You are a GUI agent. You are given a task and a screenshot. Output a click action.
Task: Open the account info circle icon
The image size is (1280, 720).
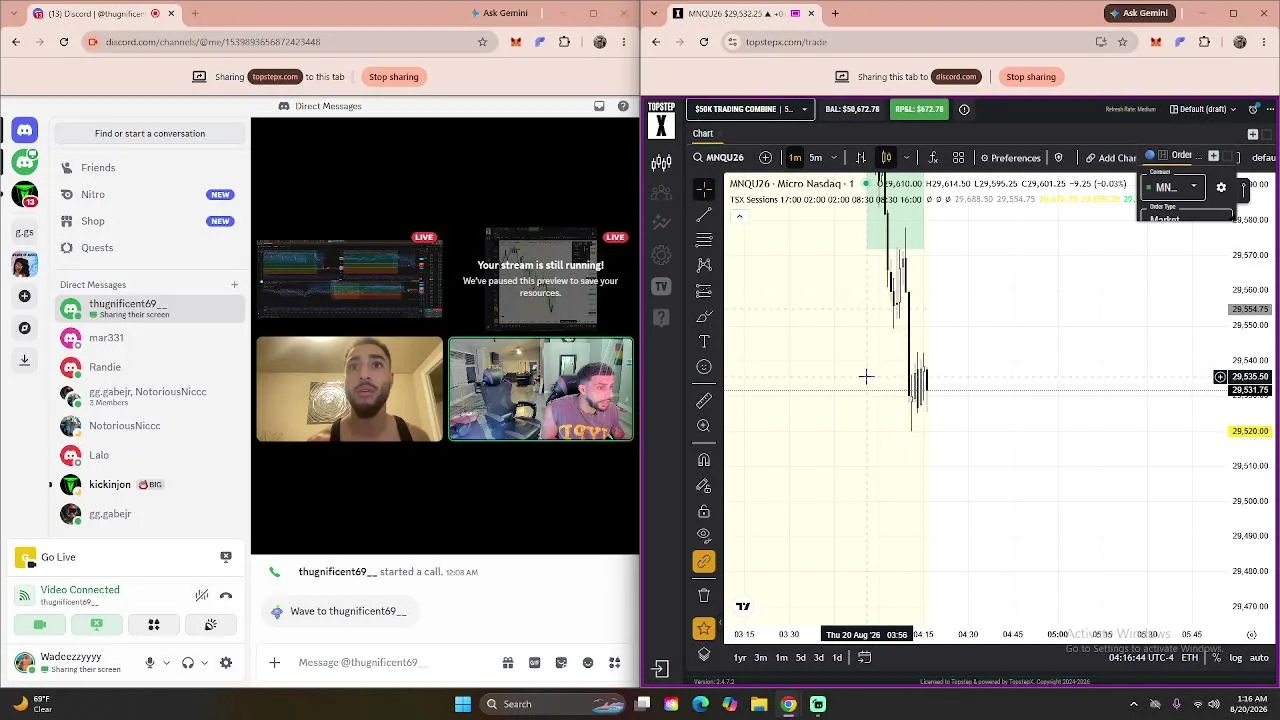pyautogui.click(x=964, y=109)
